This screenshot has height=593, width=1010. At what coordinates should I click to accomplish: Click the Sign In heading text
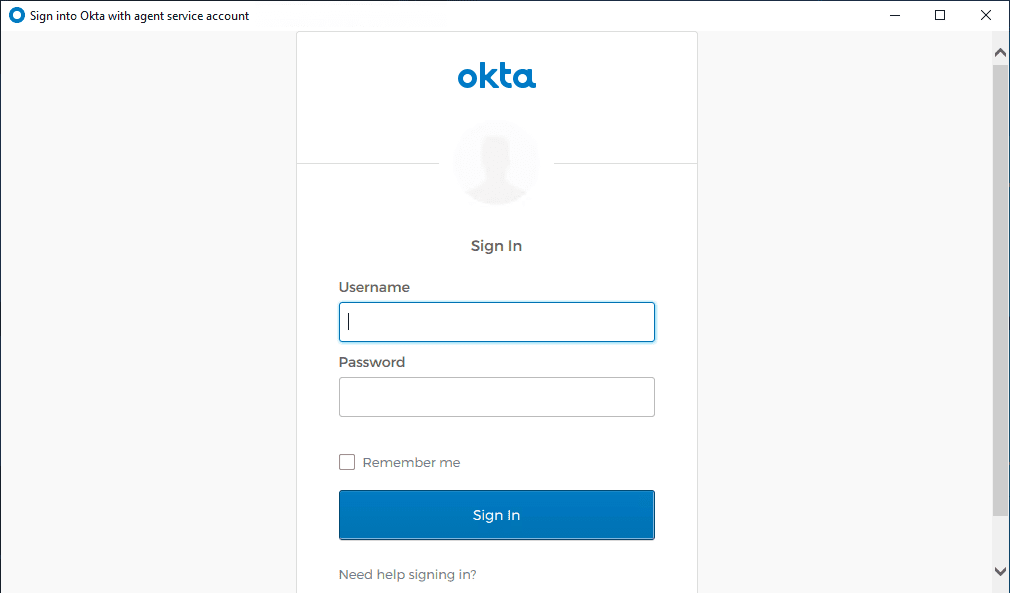496,246
